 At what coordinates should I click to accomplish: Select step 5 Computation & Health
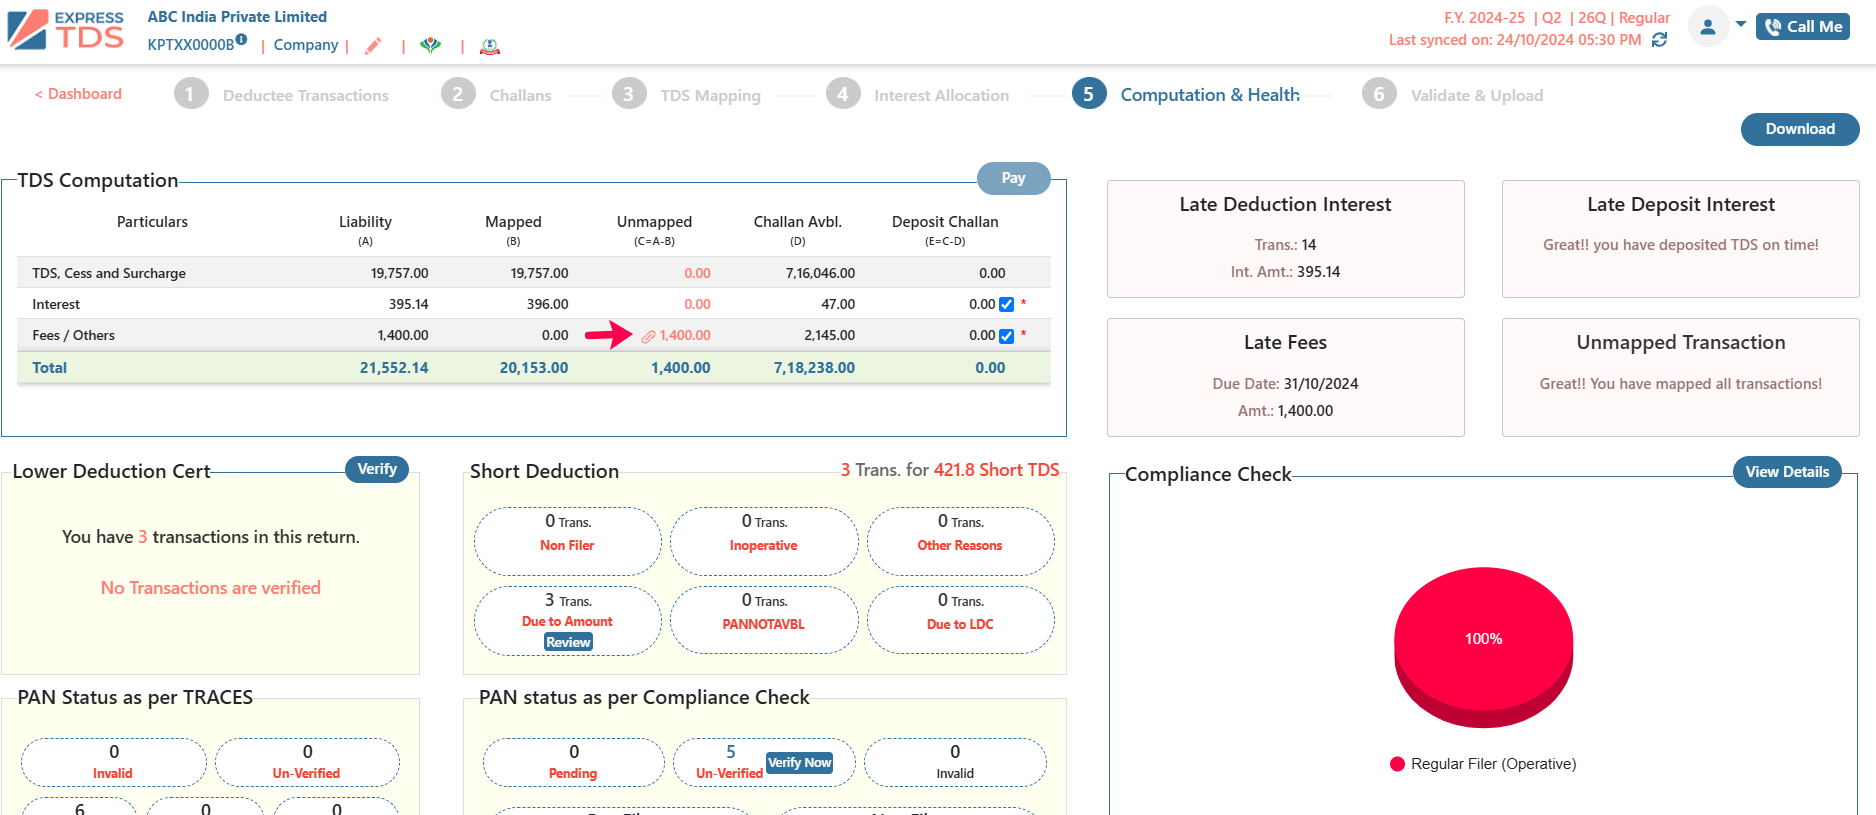[x=1186, y=95]
